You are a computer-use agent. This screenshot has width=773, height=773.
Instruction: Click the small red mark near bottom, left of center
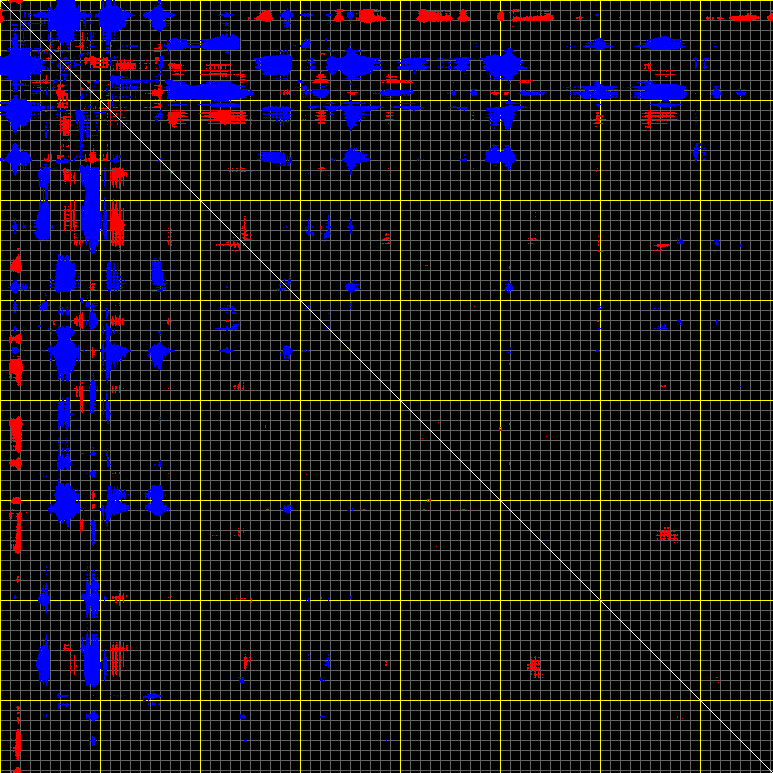247,661
